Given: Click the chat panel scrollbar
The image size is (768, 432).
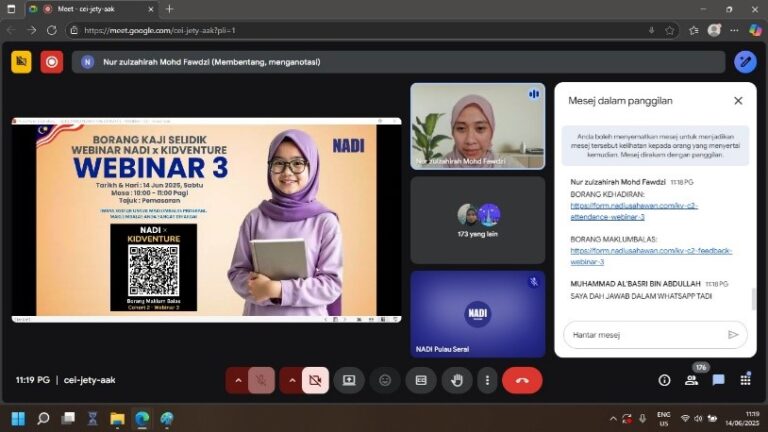Looking at the screenshot, I should [753, 299].
